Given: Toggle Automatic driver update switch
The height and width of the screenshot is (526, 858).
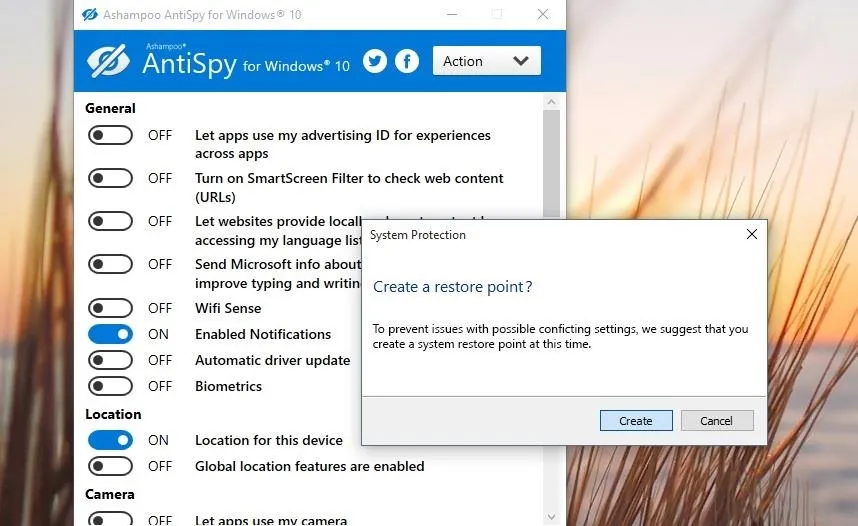Looking at the screenshot, I should coord(110,360).
